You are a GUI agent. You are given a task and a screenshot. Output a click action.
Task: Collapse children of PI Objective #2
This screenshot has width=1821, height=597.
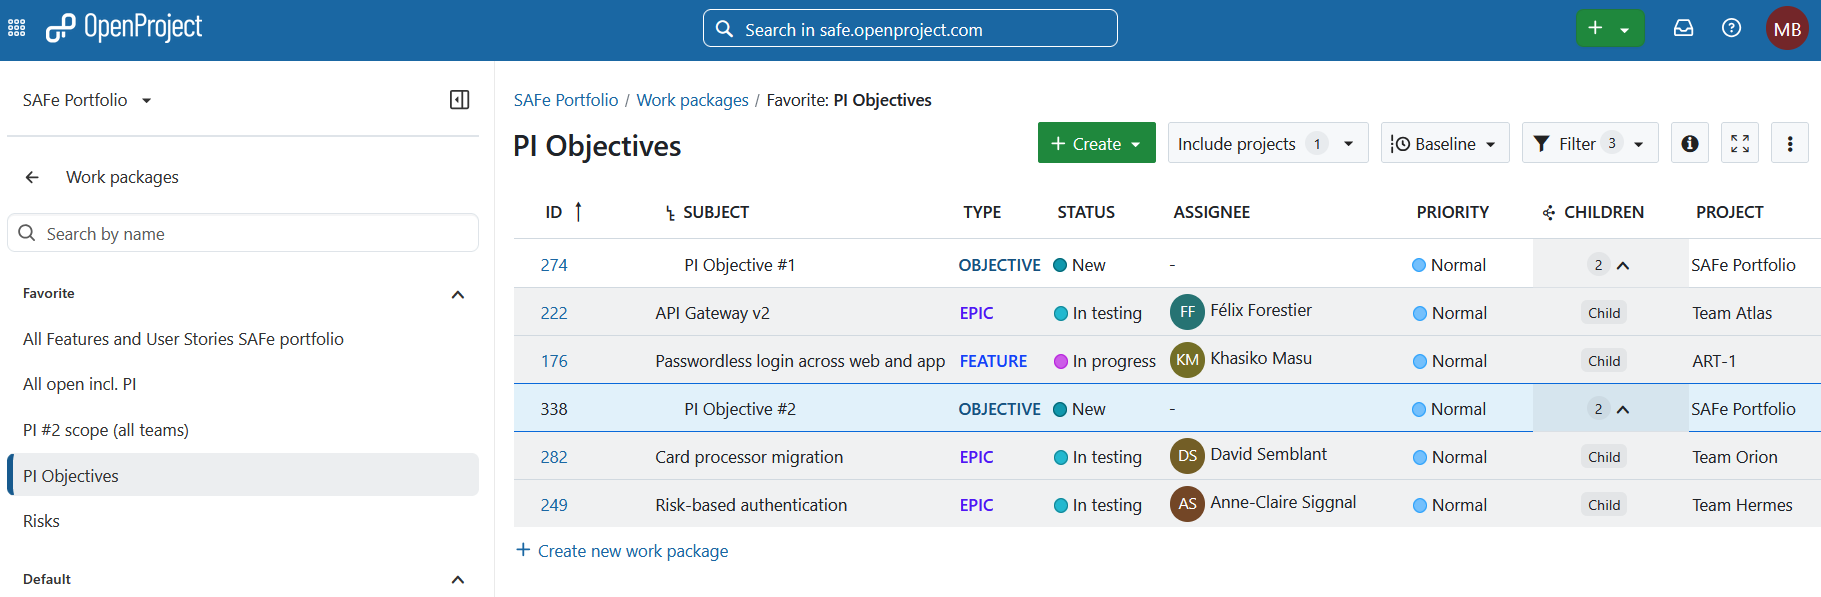click(1623, 409)
